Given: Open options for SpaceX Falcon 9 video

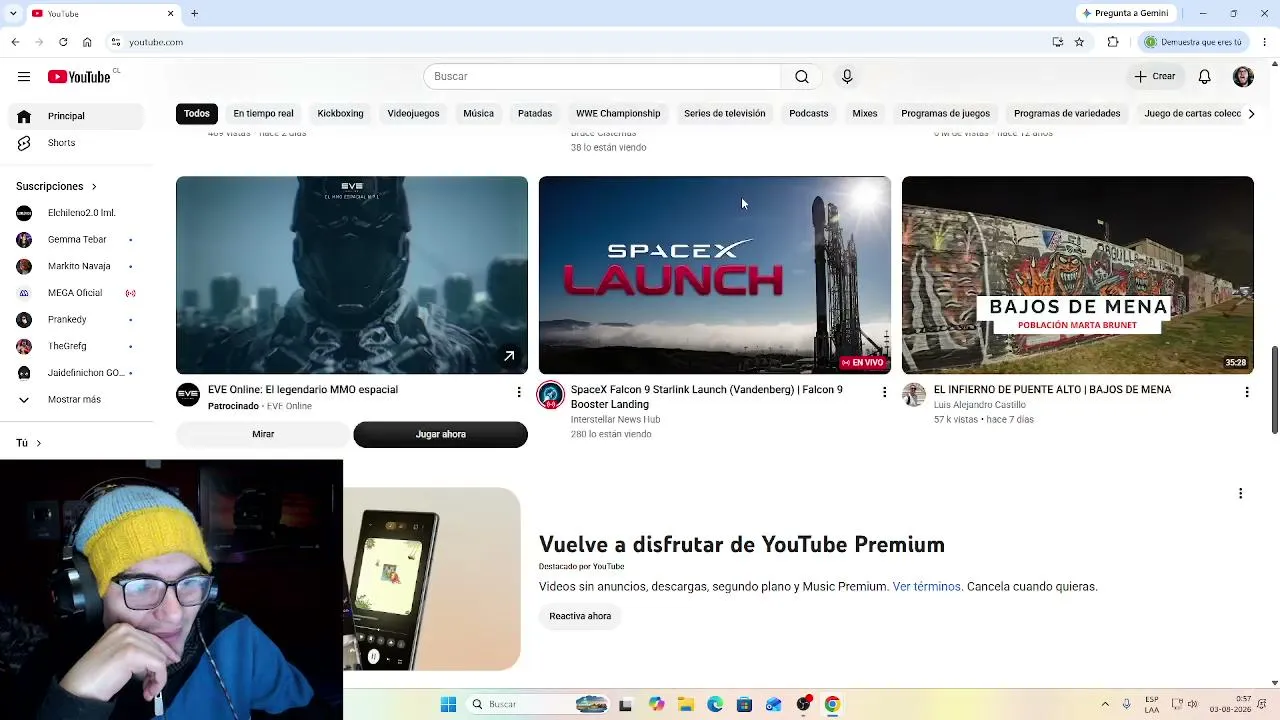Looking at the screenshot, I should (x=884, y=392).
